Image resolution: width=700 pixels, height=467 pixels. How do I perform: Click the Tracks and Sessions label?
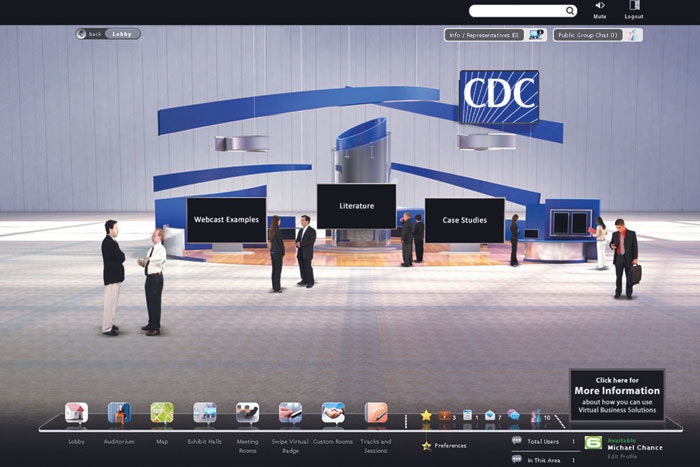tap(376, 446)
